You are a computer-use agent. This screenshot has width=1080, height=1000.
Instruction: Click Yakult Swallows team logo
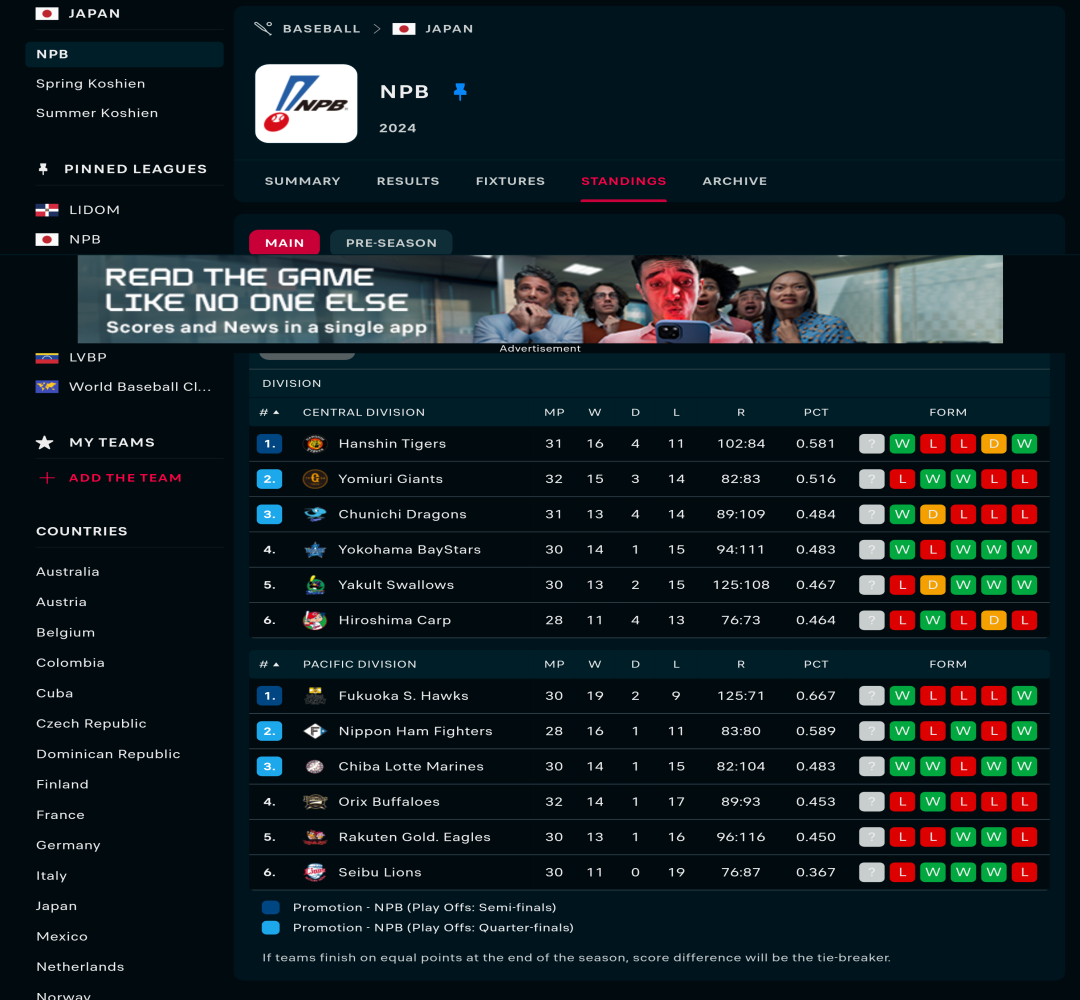[315, 585]
